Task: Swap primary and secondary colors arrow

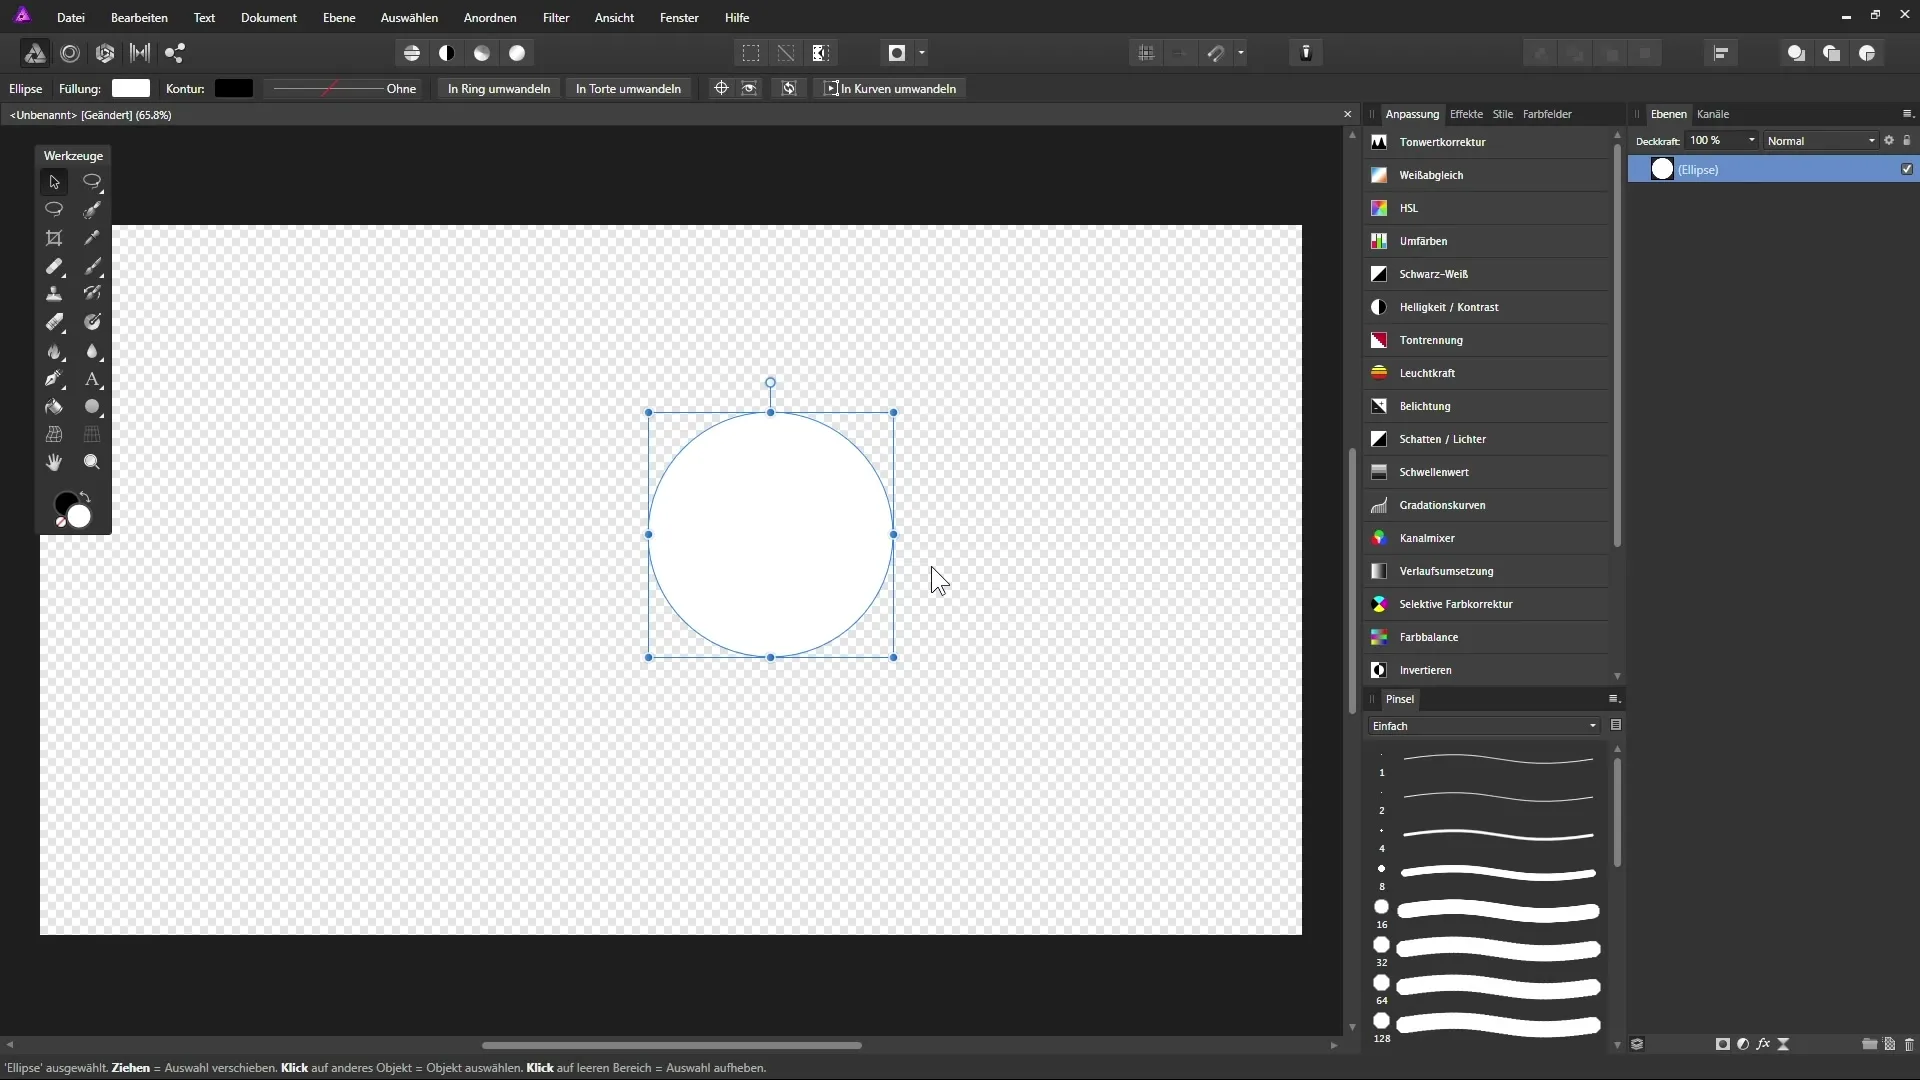Action: pyautogui.click(x=86, y=497)
